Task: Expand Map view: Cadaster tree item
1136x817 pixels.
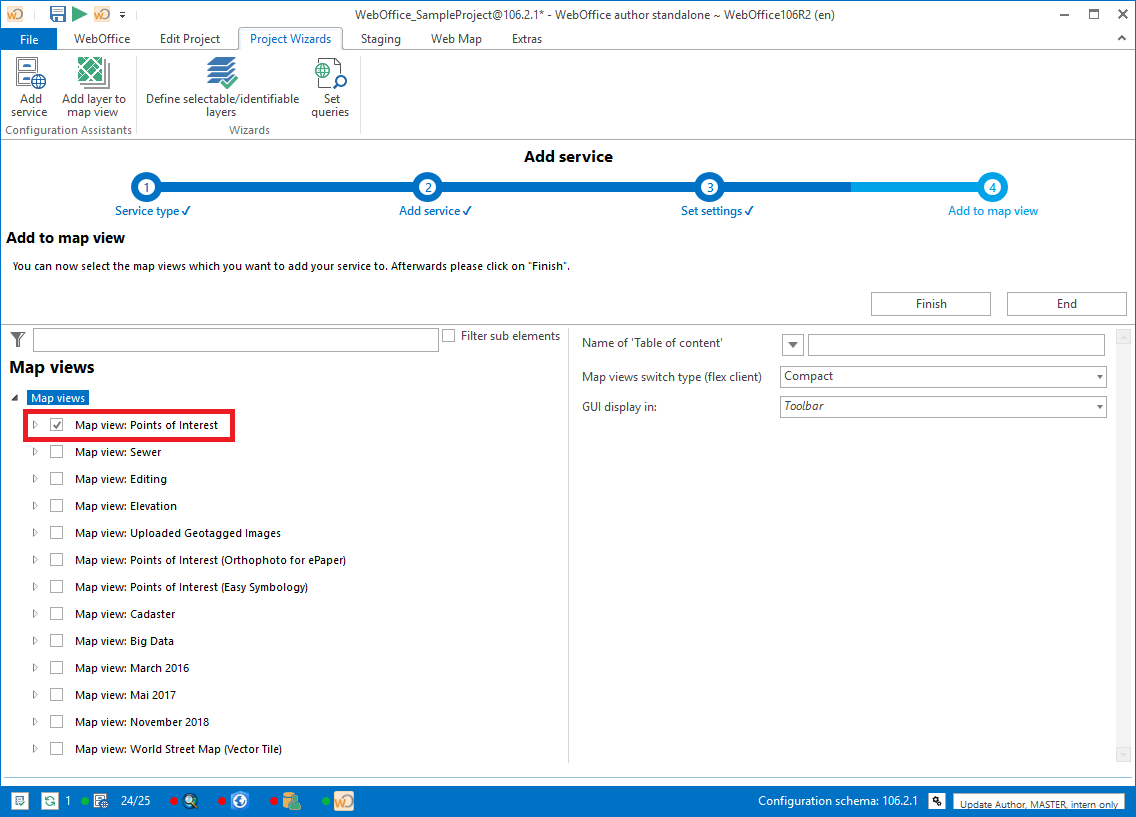Action: click(34, 613)
